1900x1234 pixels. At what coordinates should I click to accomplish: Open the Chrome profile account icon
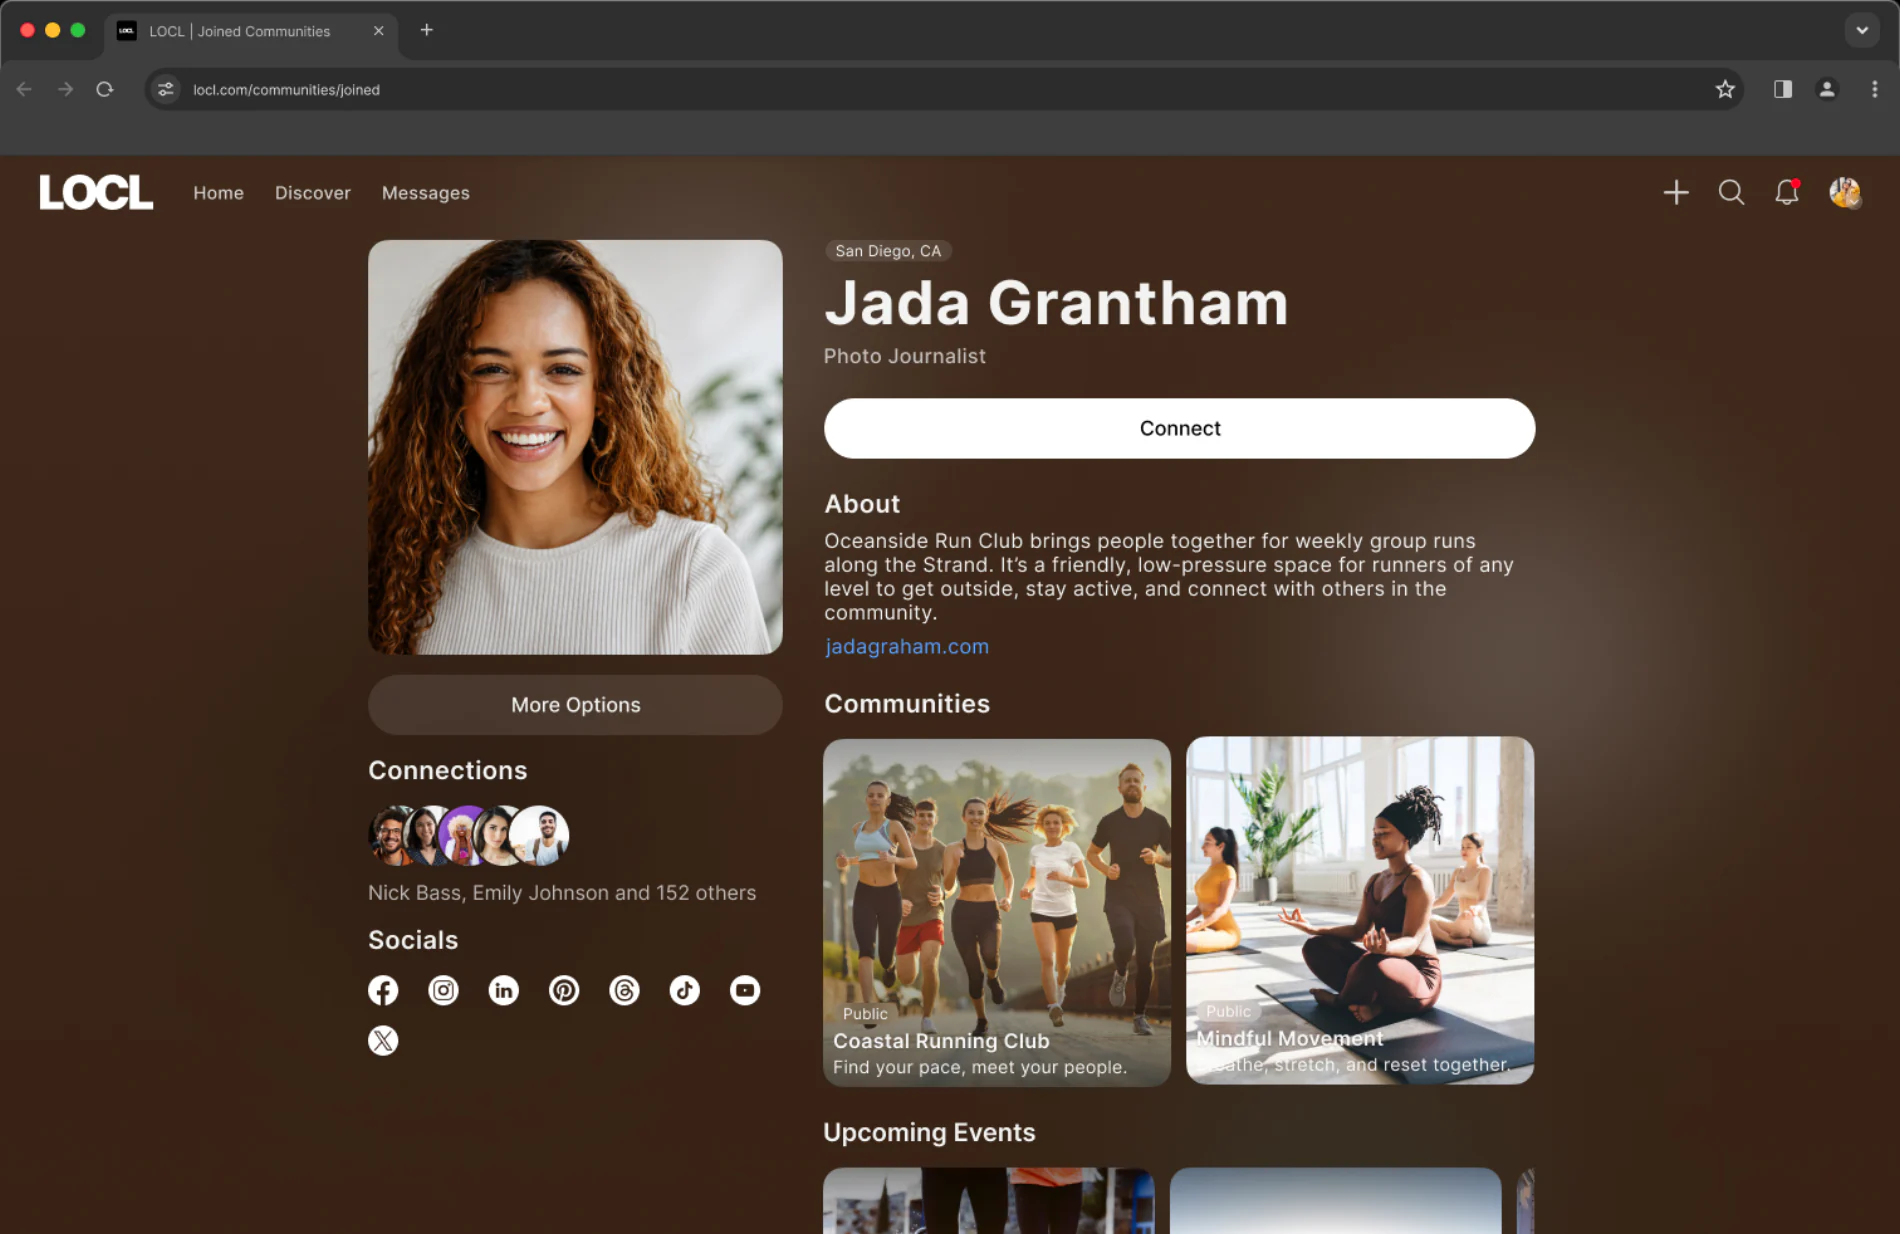tap(1827, 89)
